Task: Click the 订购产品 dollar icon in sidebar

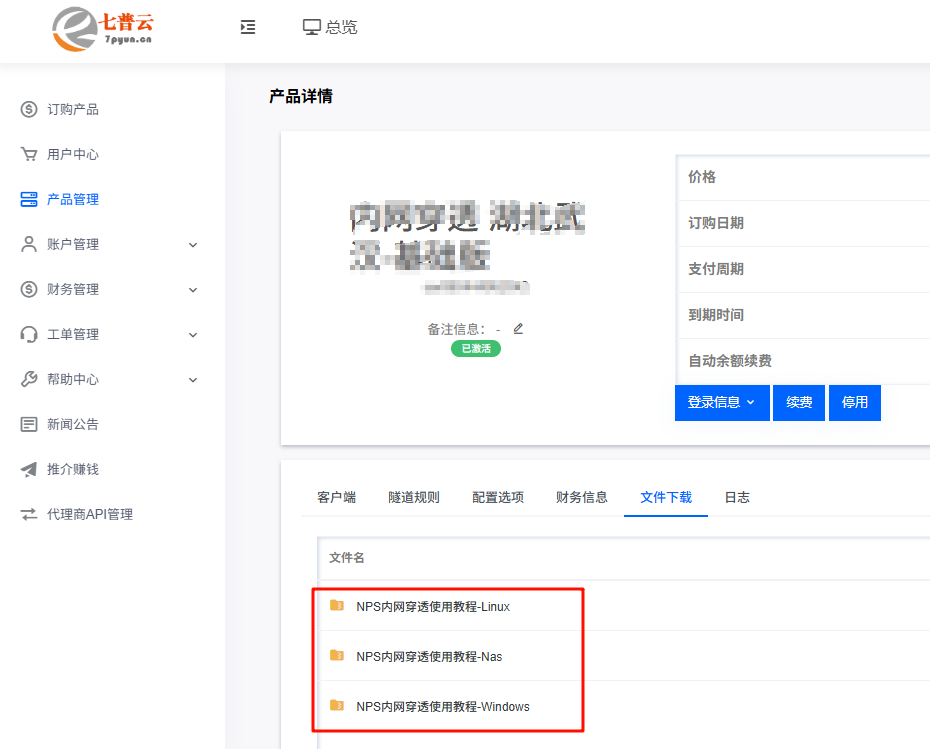Action: [x=29, y=109]
